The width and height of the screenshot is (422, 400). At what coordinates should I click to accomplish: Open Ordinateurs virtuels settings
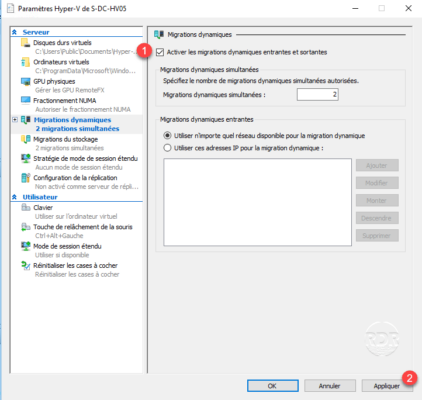pos(61,62)
